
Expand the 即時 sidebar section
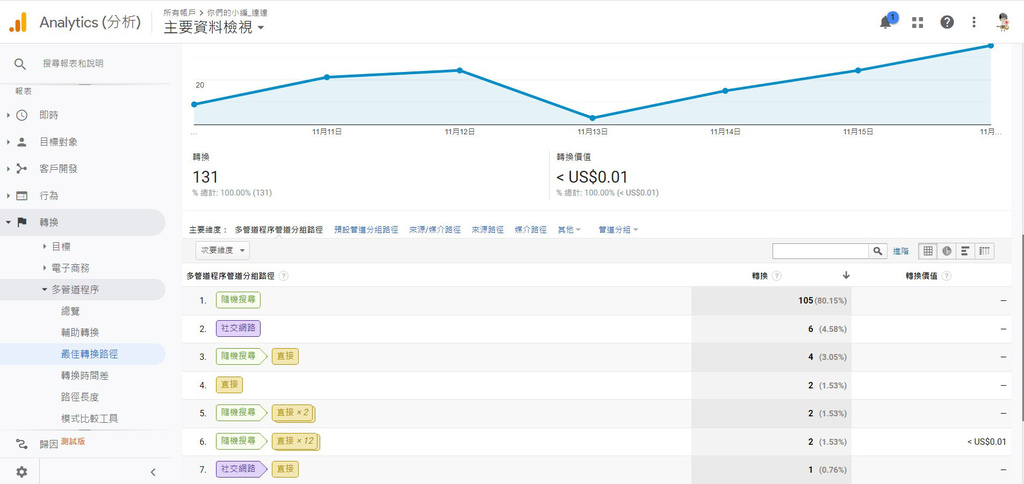(8, 115)
